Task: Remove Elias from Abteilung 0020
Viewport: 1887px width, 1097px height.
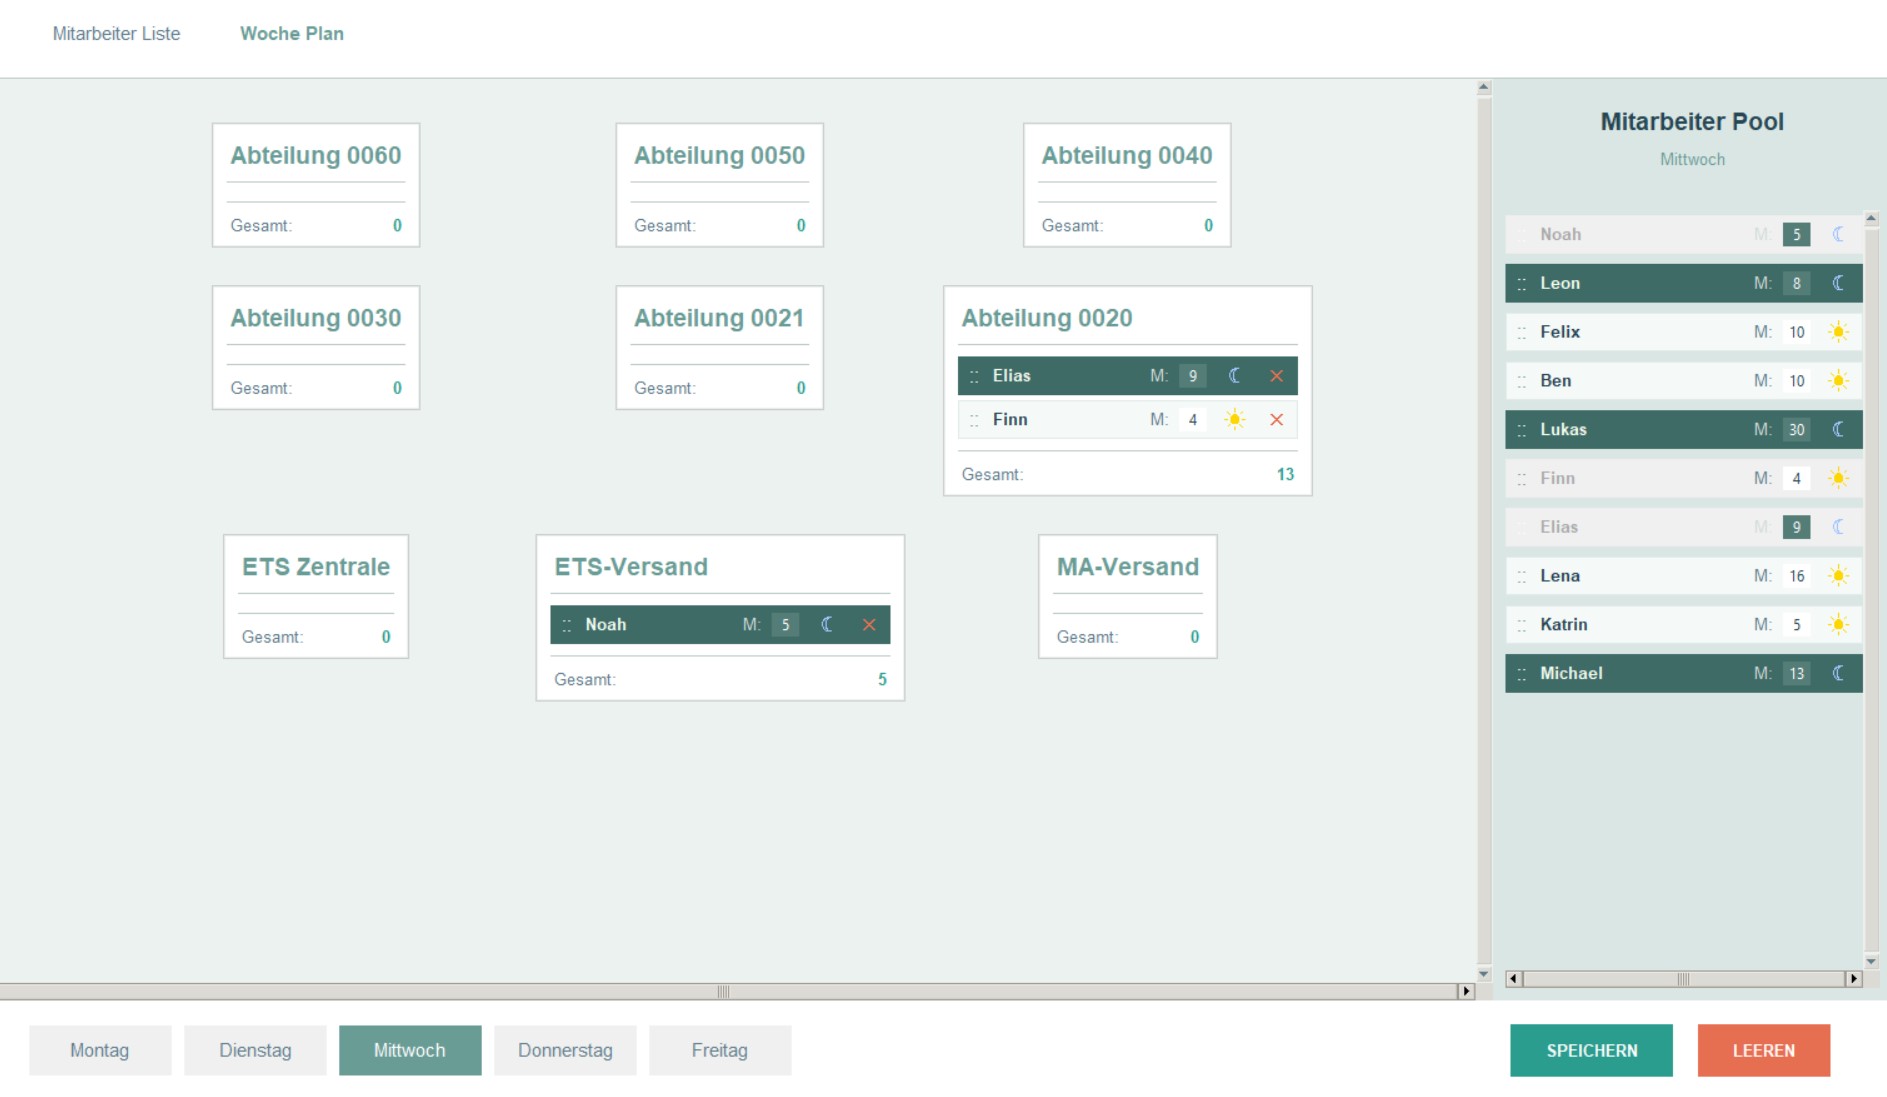Action: click(x=1276, y=376)
